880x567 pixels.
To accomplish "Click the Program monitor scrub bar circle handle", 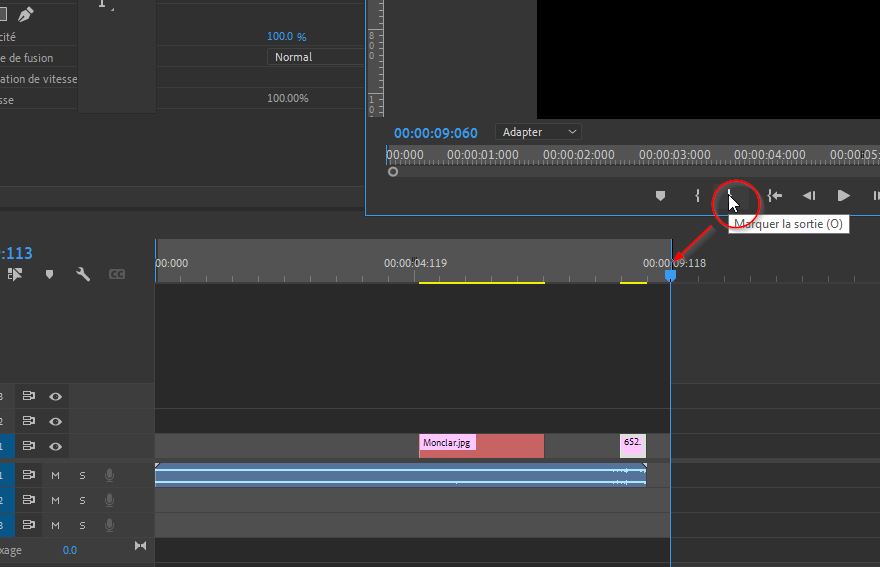I will pos(393,172).
